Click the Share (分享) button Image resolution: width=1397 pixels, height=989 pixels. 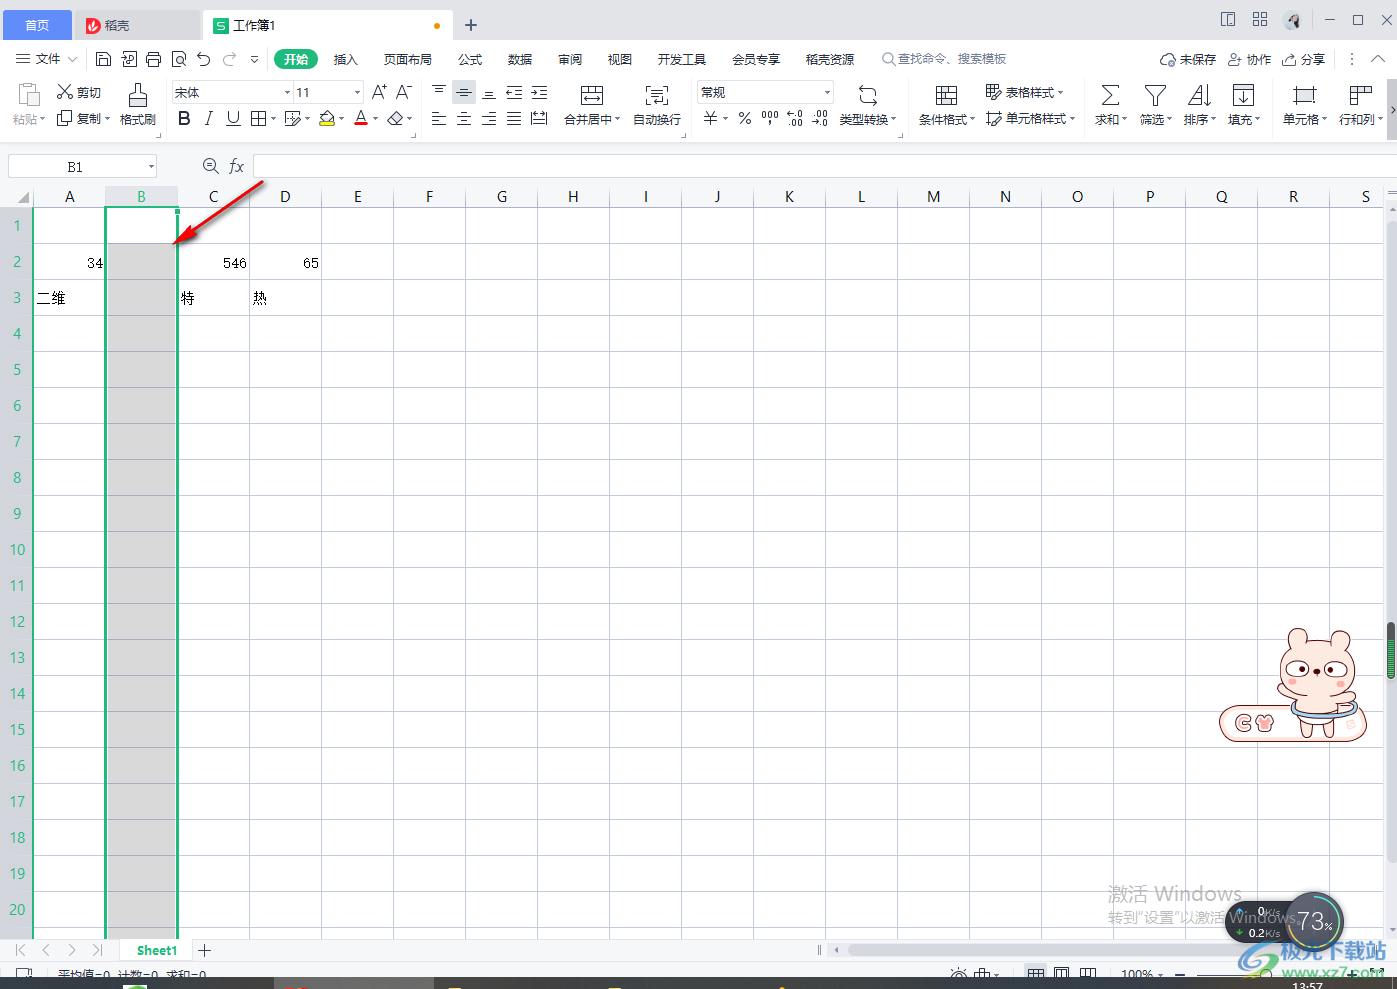point(1304,59)
